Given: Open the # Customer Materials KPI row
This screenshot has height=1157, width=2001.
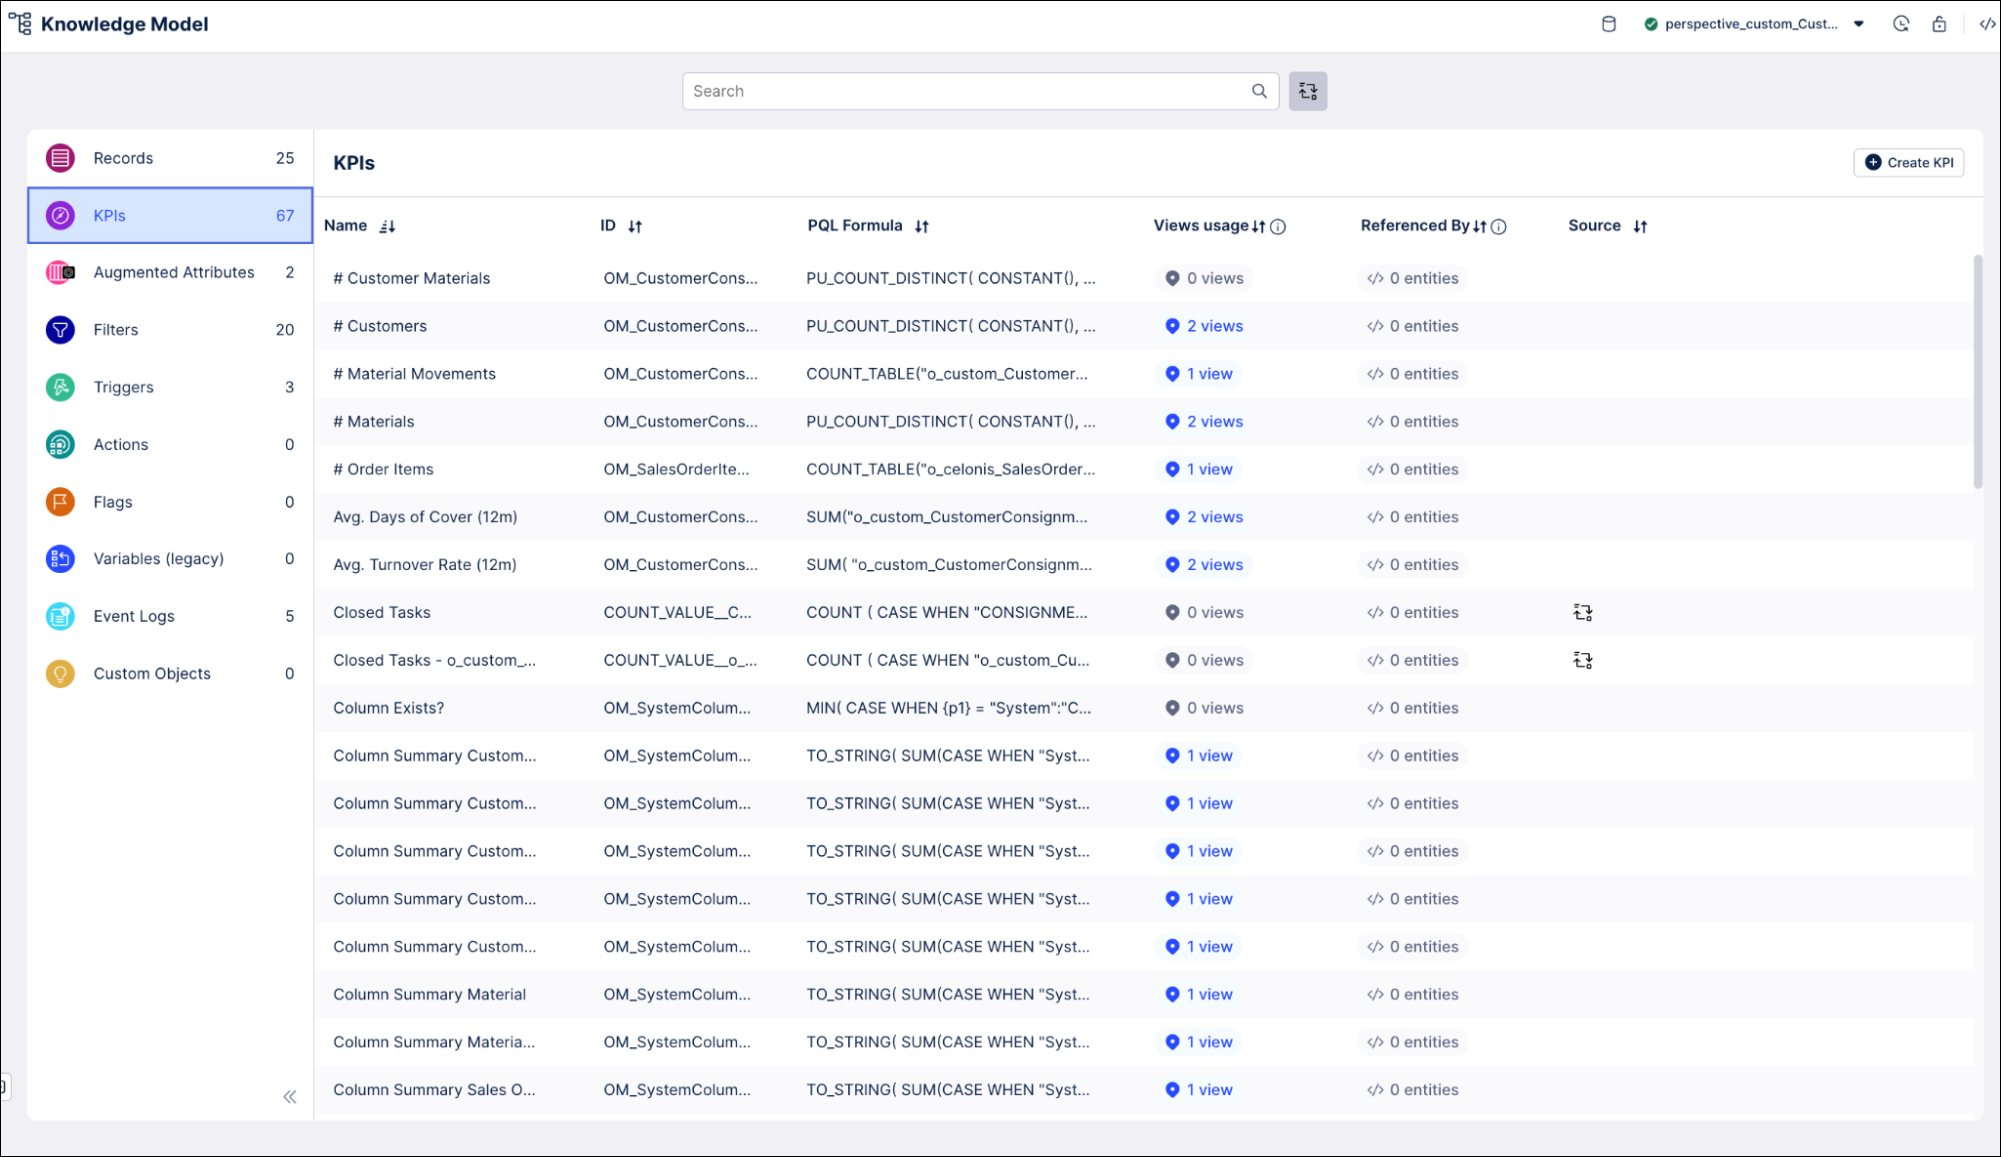Looking at the screenshot, I should (x=1143, y=279).
